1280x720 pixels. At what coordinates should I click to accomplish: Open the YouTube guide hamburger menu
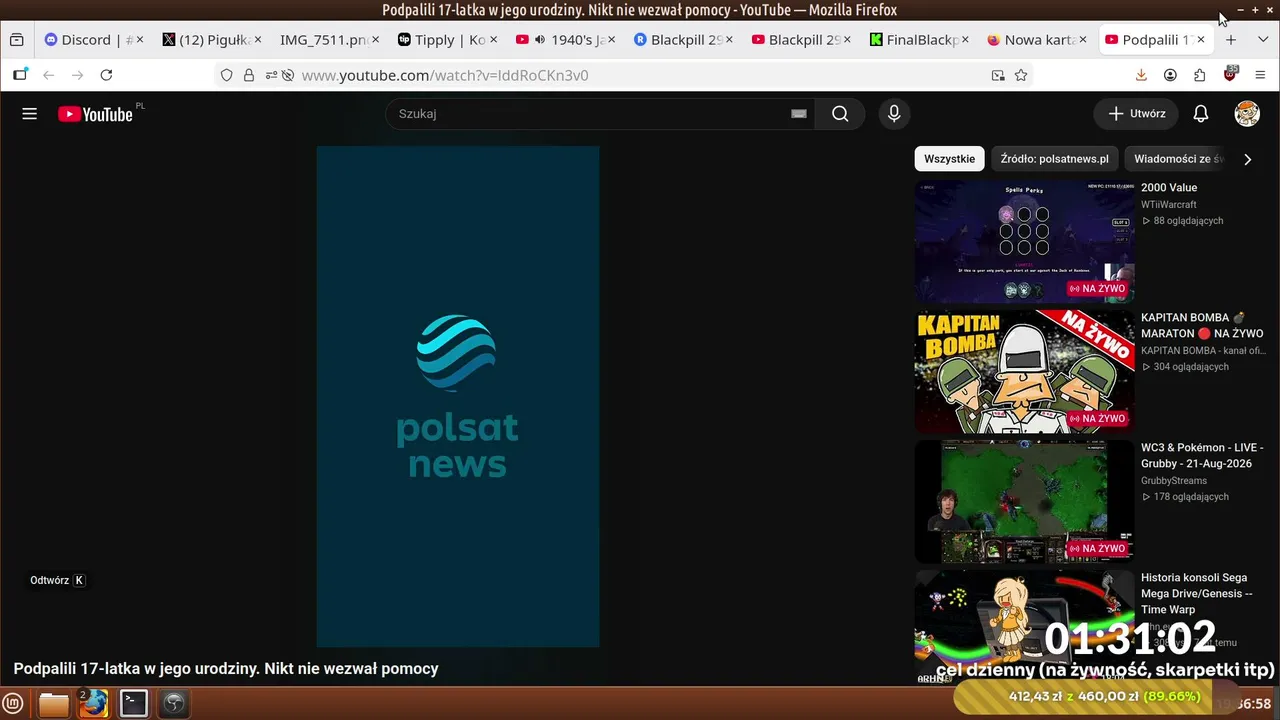tap(29, 114)
